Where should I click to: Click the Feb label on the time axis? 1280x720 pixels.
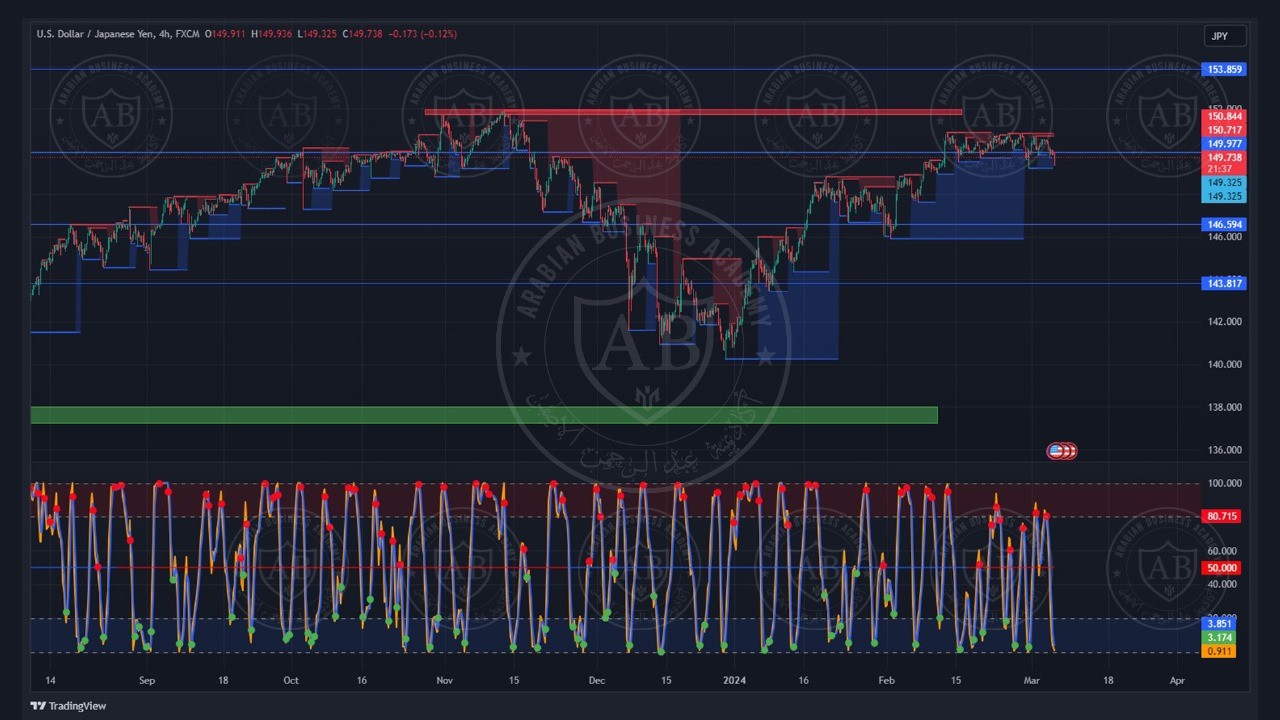pos(886,680)
